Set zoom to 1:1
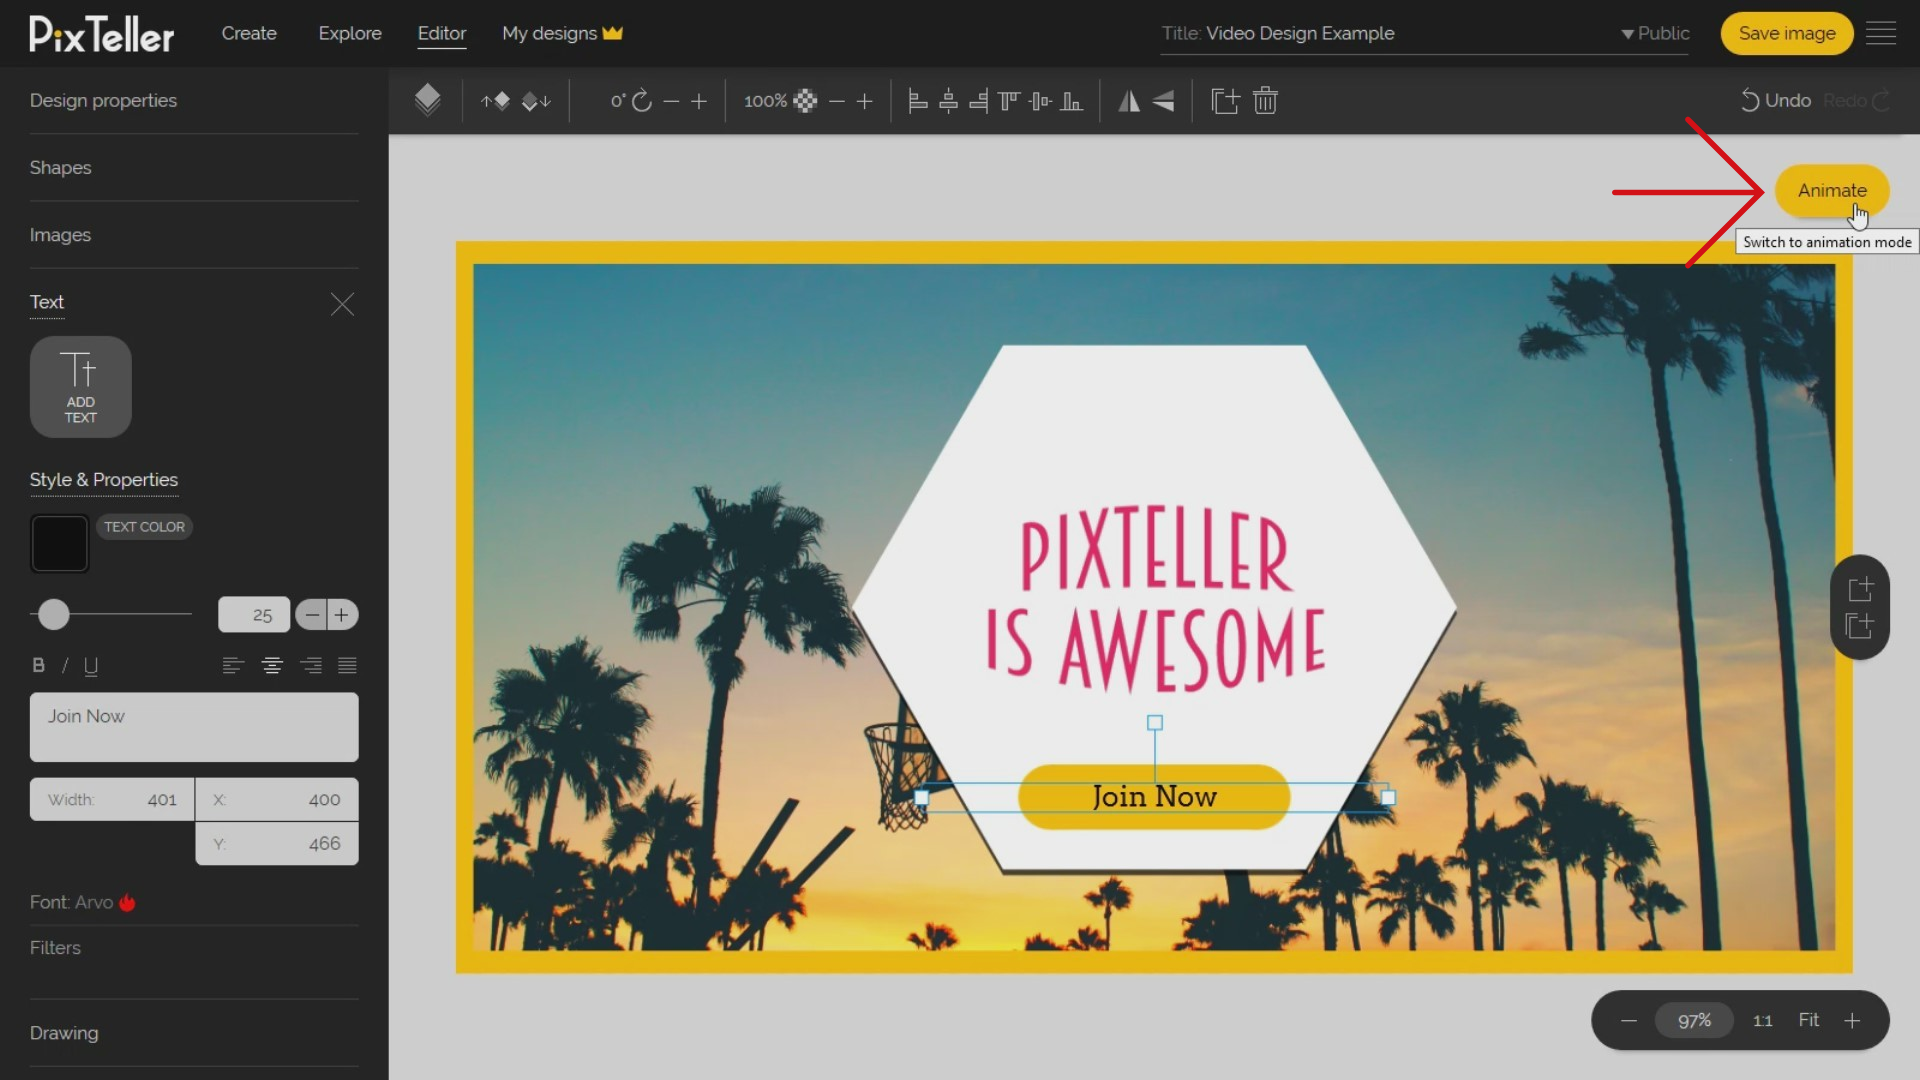 [x=1762, y=1020]
